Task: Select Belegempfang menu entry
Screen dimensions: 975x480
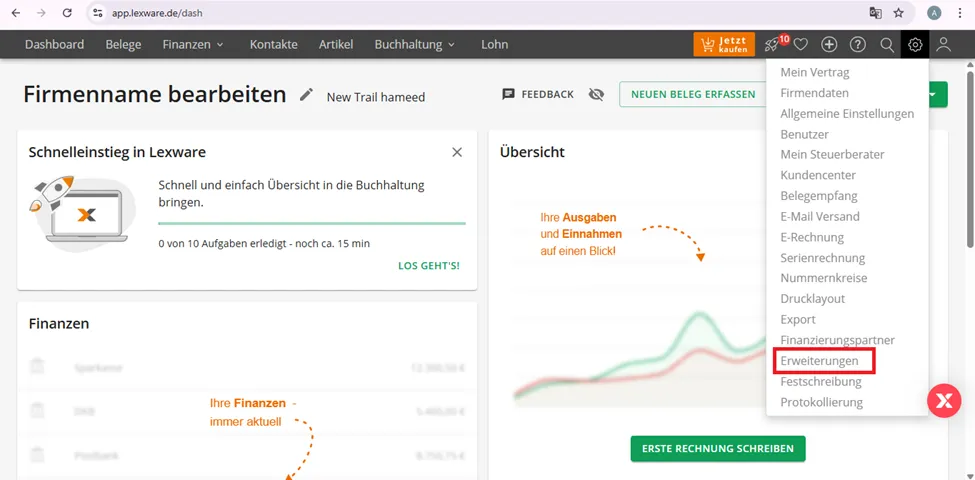Action: click(x=819, y=196)
